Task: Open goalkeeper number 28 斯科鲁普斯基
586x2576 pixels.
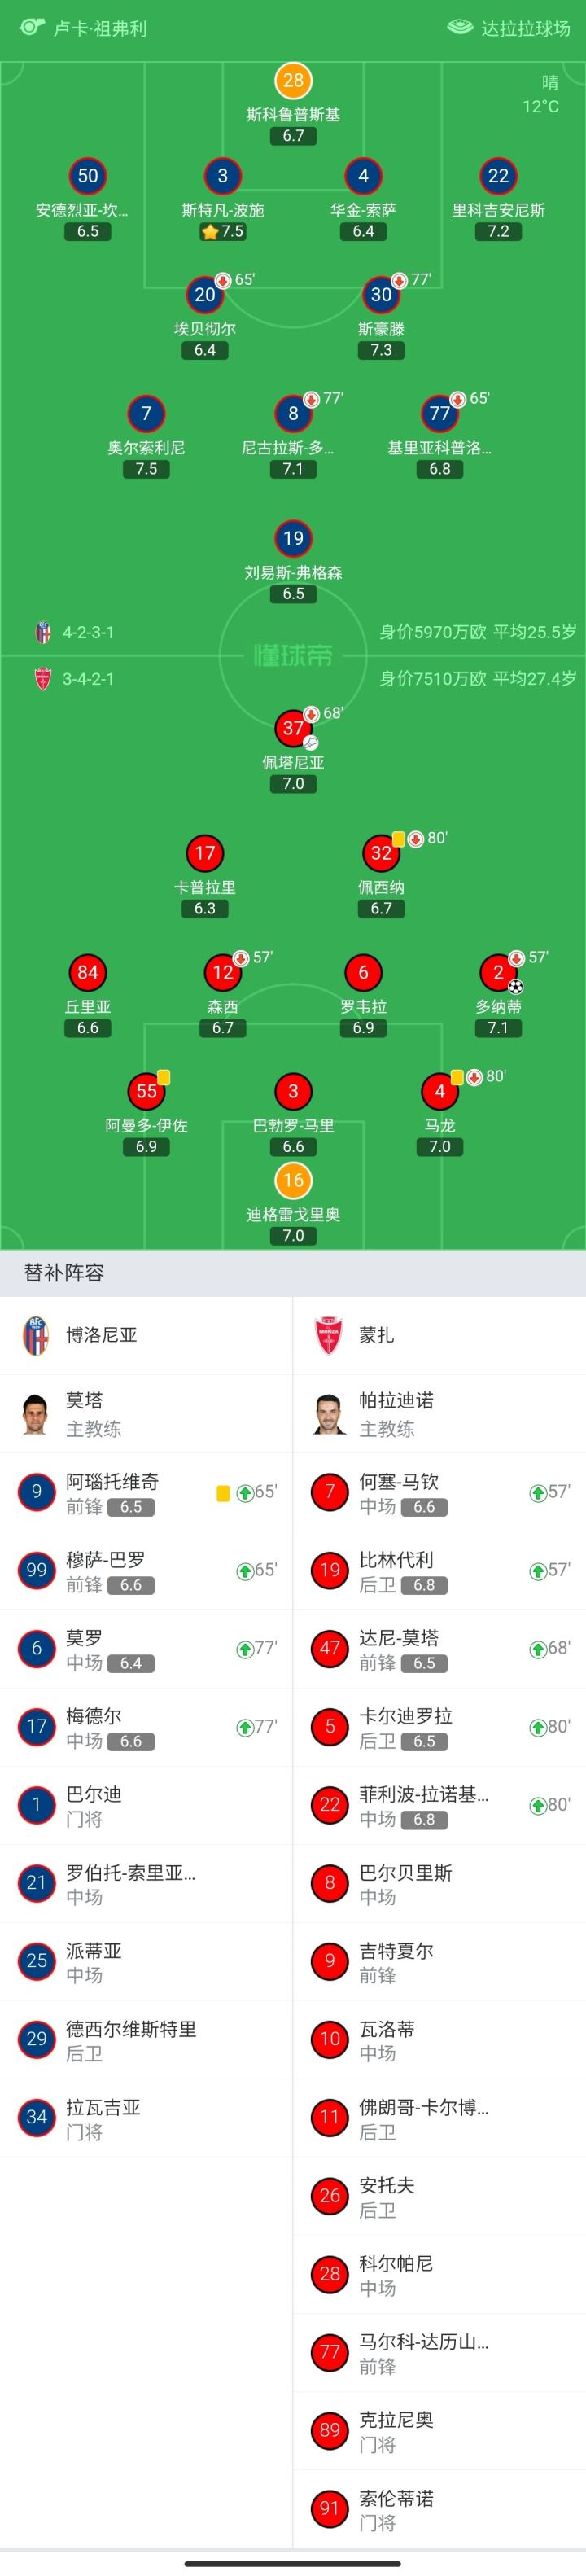Action: tap(293, 81)
